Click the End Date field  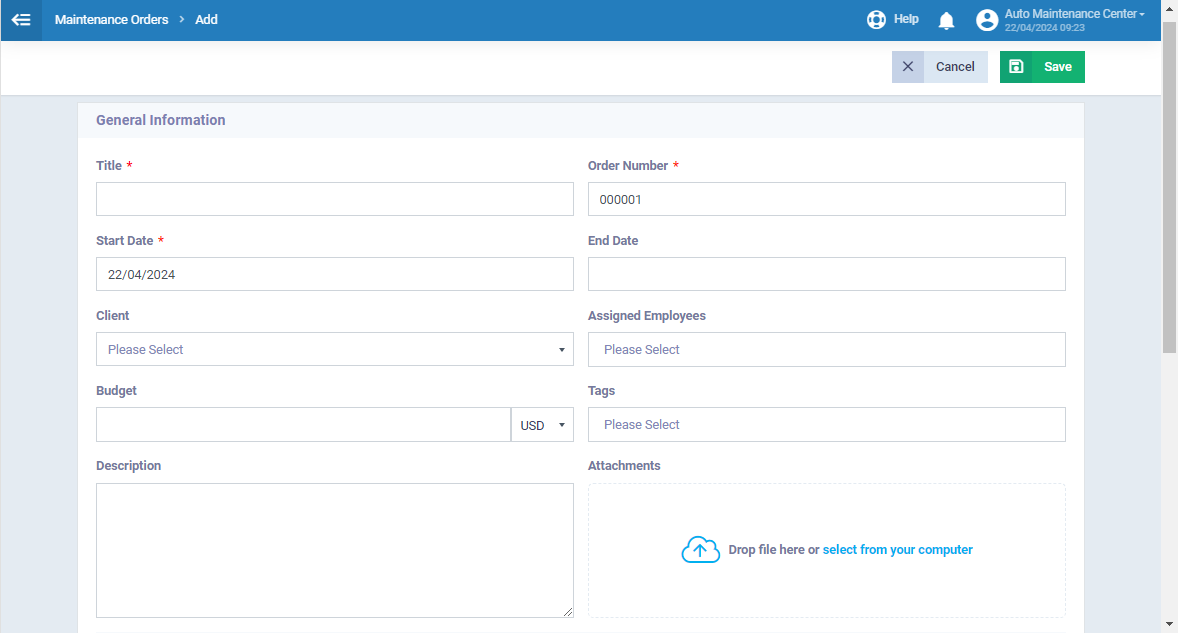826,274
